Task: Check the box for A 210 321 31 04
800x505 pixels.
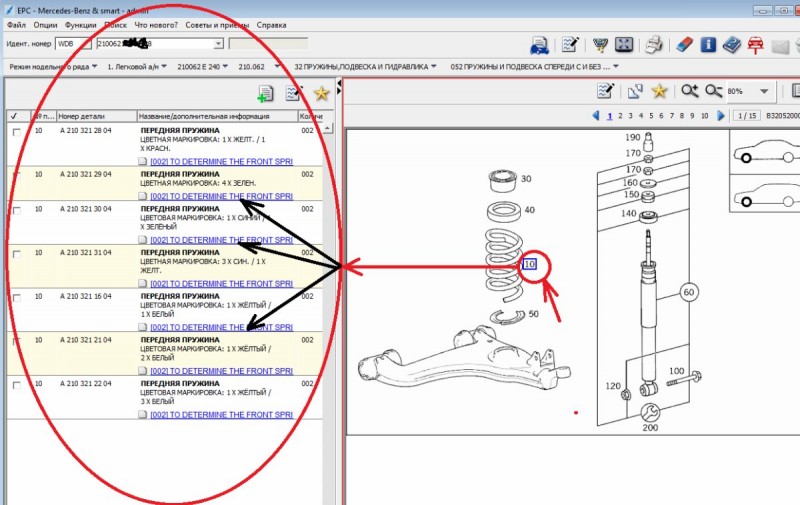Action: tap(16, 254)
